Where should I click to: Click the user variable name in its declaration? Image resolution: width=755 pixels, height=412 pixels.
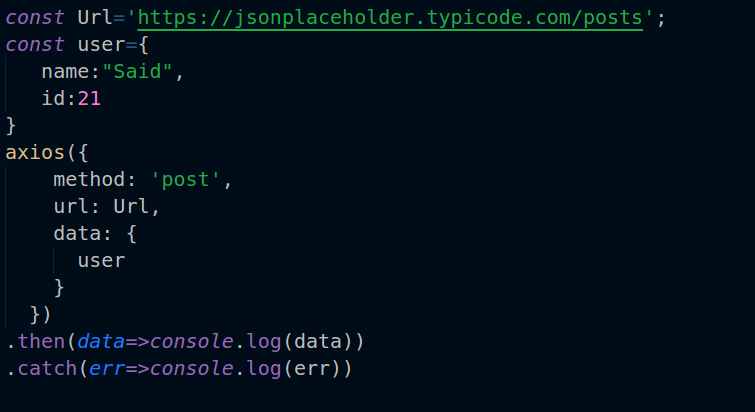95,45
